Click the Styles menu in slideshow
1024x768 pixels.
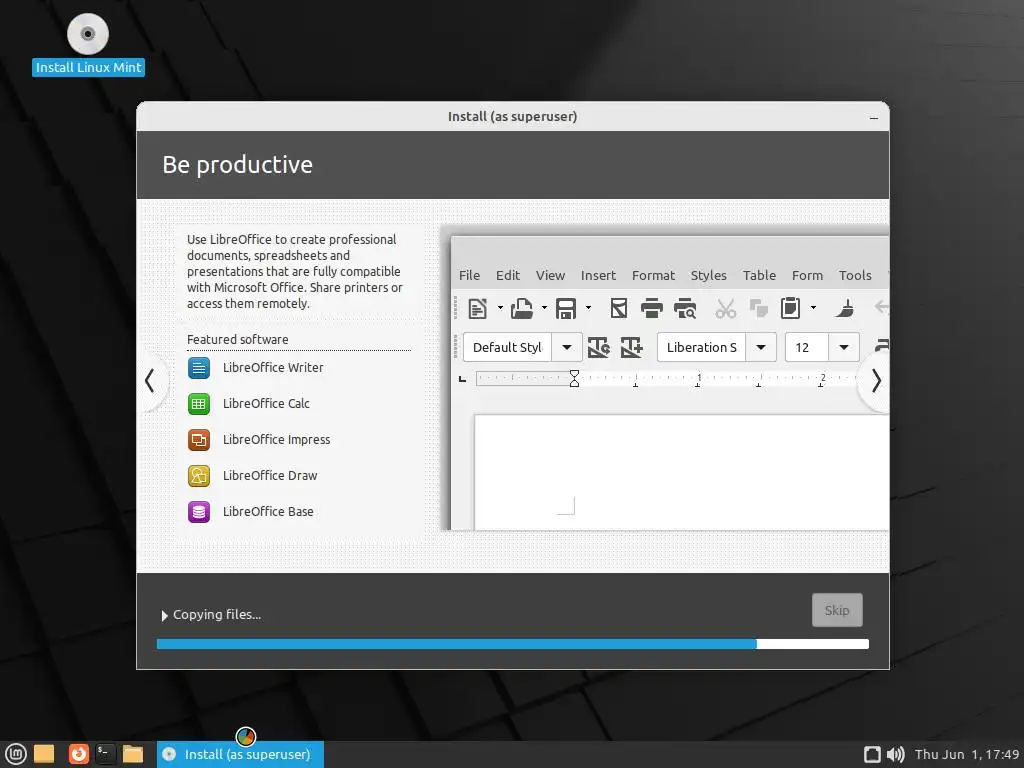(x=709, y=276)
